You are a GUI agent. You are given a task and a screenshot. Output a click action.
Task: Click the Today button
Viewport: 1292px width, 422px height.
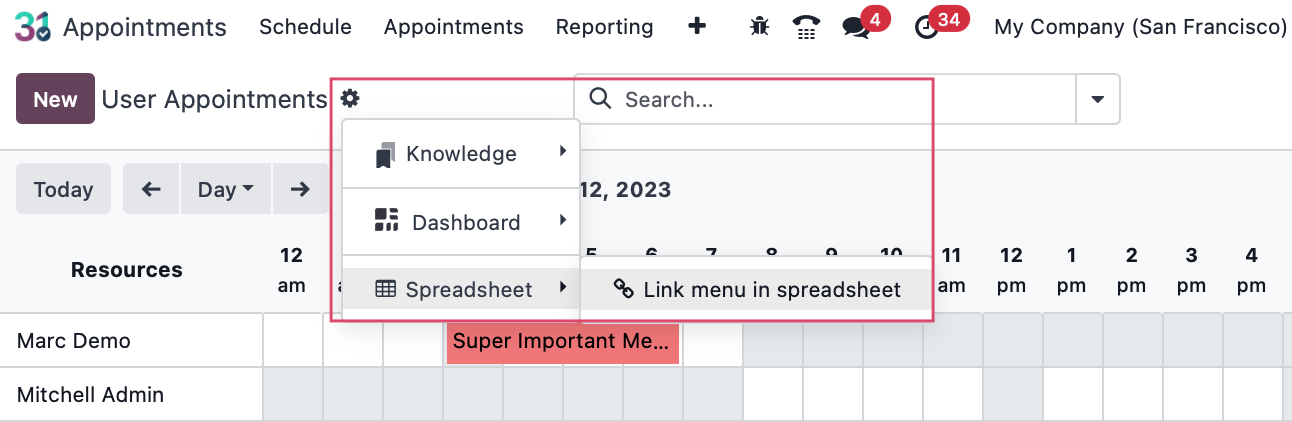coord(63,189)
